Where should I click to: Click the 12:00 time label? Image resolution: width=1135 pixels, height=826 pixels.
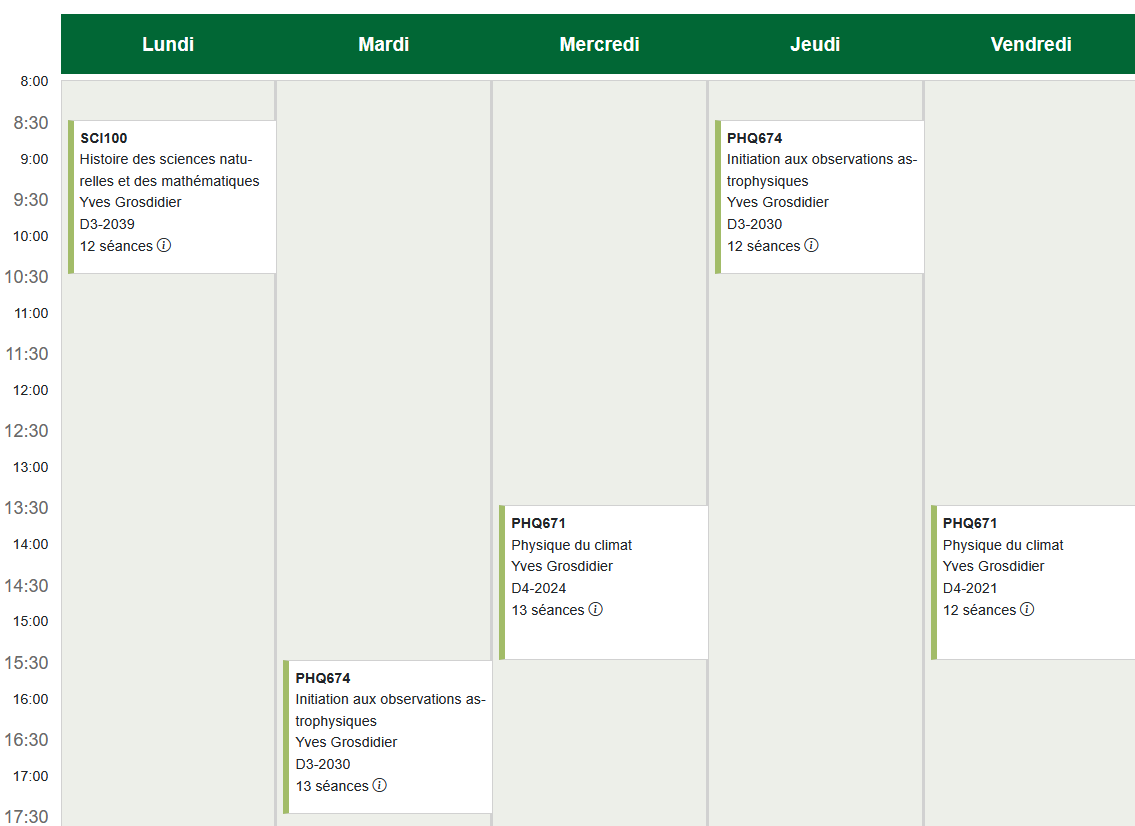[30, 390]
